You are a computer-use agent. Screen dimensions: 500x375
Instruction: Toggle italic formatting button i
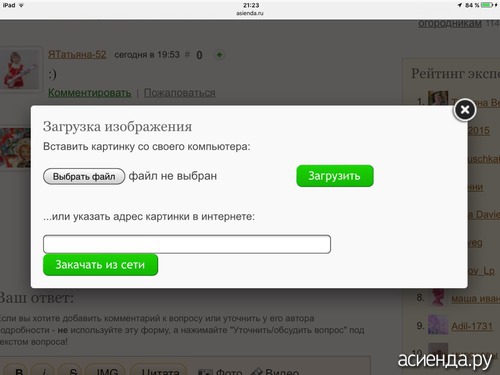tap(44, 371)
